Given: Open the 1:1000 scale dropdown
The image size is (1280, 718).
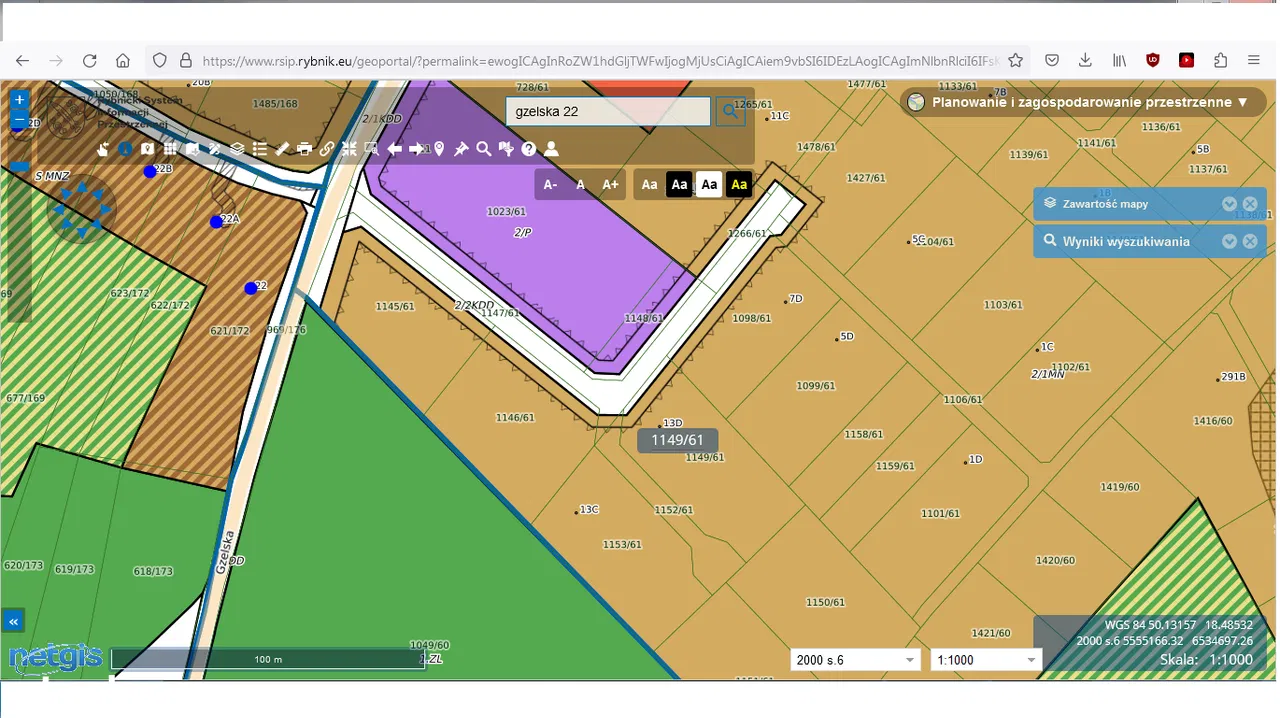Looking at the screenshot, I should 986,660.
